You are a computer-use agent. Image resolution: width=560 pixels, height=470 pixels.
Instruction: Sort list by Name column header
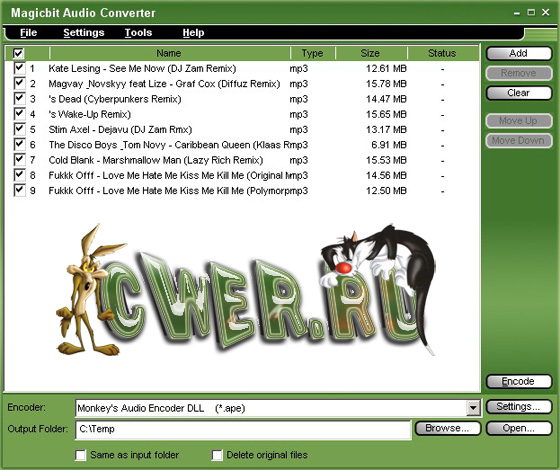click(x=169, y=53)
